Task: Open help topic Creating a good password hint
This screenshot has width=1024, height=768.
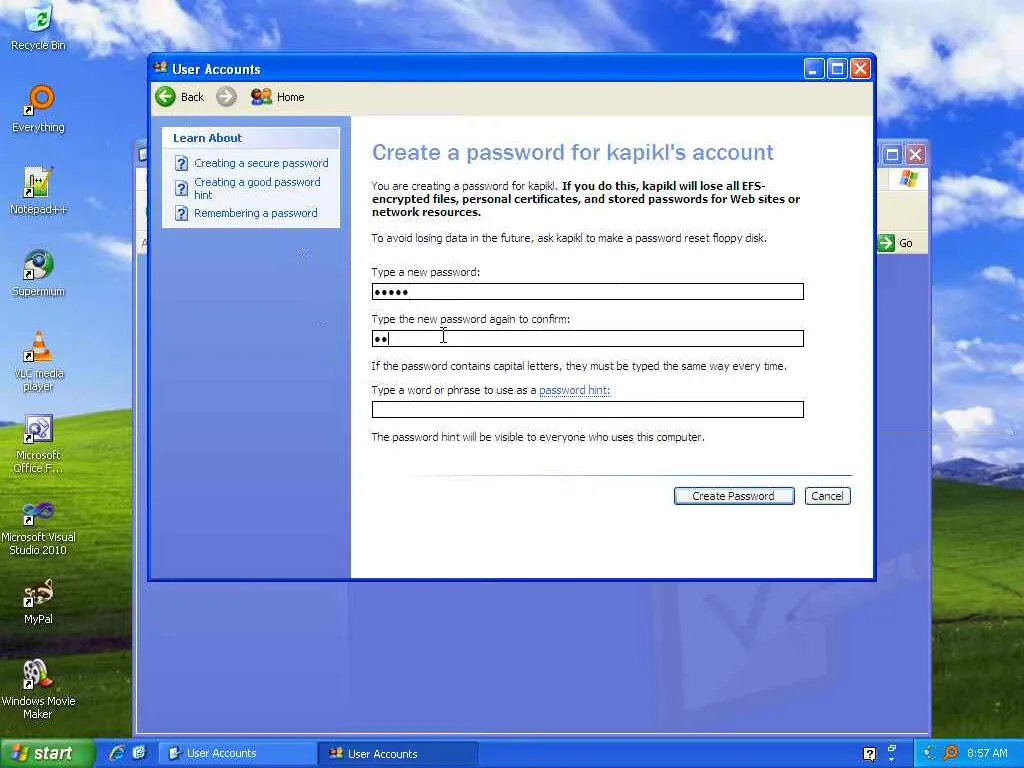Action: 257,188
